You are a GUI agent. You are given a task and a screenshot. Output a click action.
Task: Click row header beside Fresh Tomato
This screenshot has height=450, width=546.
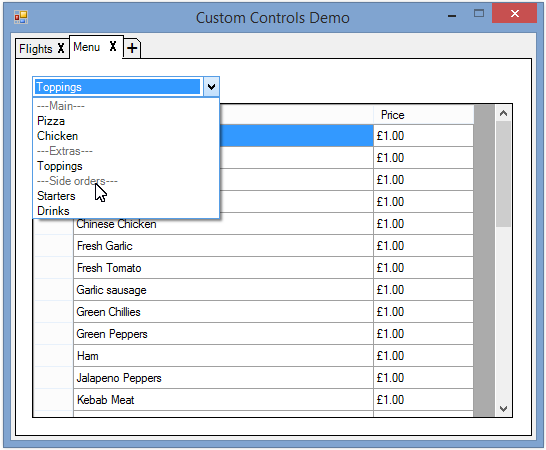pos(54,267)
